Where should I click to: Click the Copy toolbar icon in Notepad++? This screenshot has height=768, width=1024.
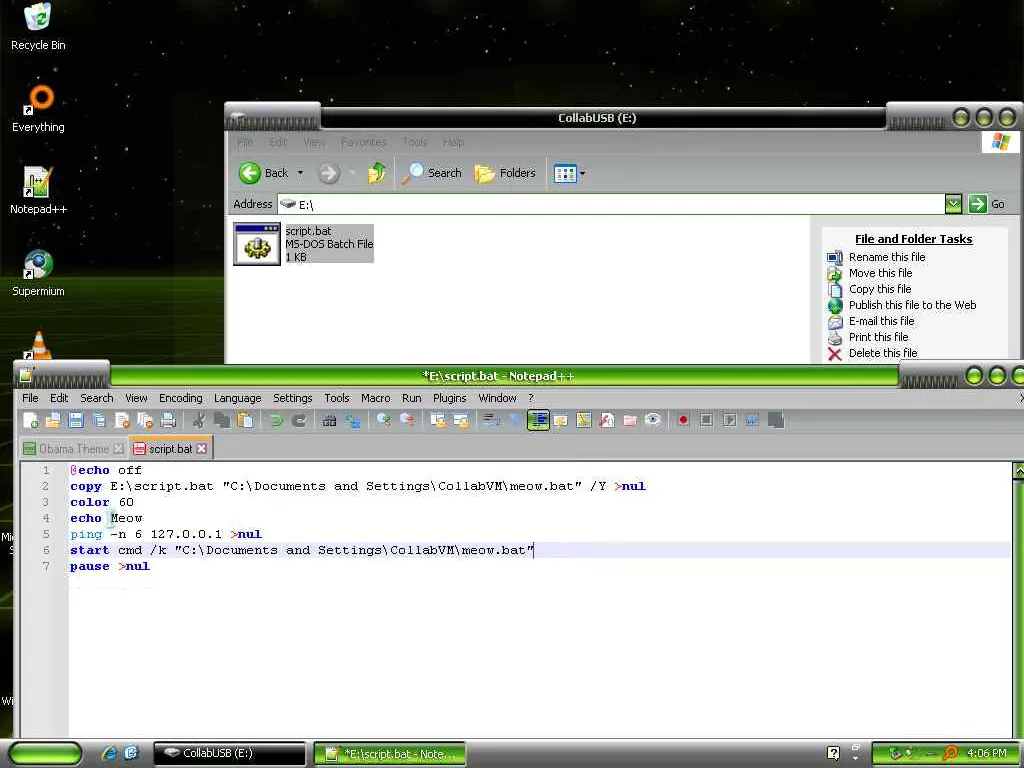coord(222,421)
